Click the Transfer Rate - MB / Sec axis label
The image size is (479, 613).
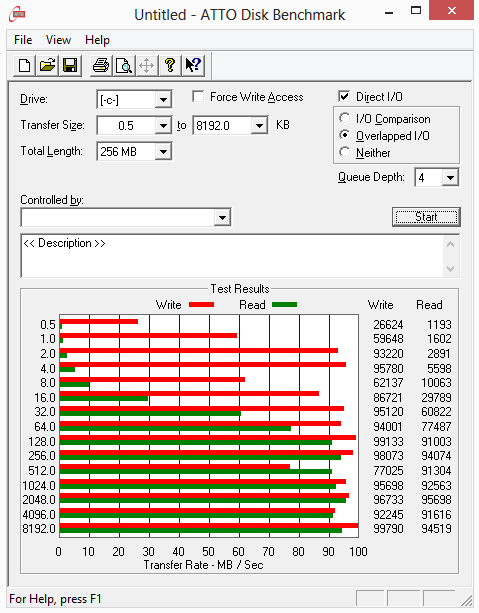[x=203, y=565]
